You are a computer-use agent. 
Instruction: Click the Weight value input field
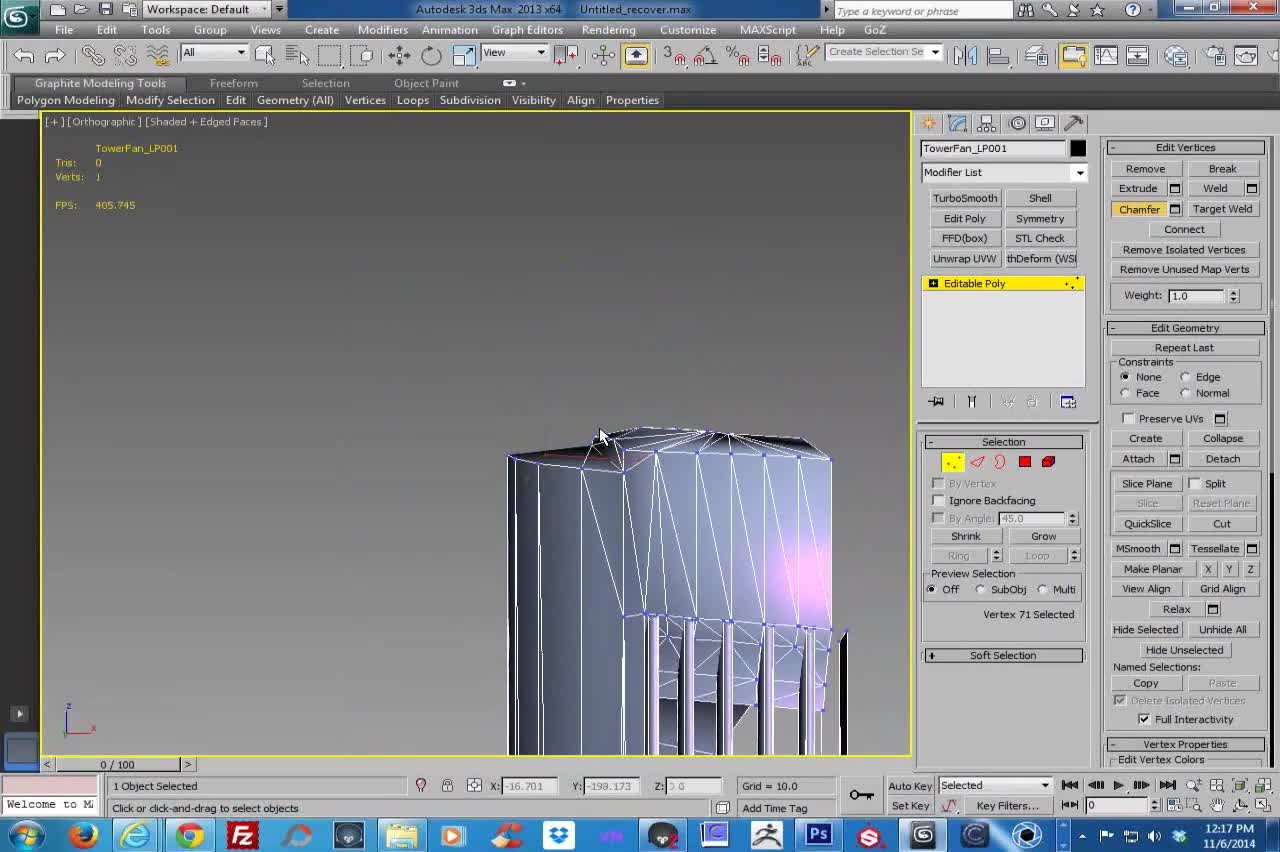[x=1196, y=296]
